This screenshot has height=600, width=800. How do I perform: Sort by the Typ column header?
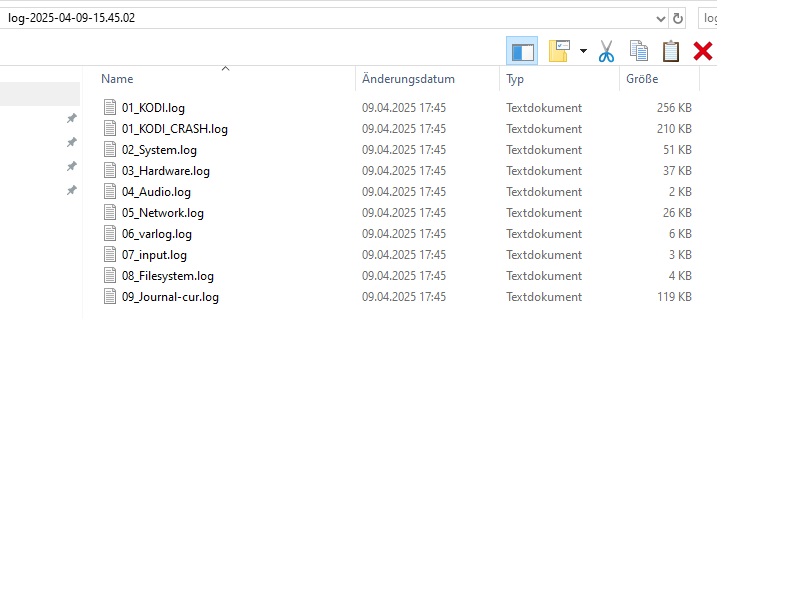[515, 79]
